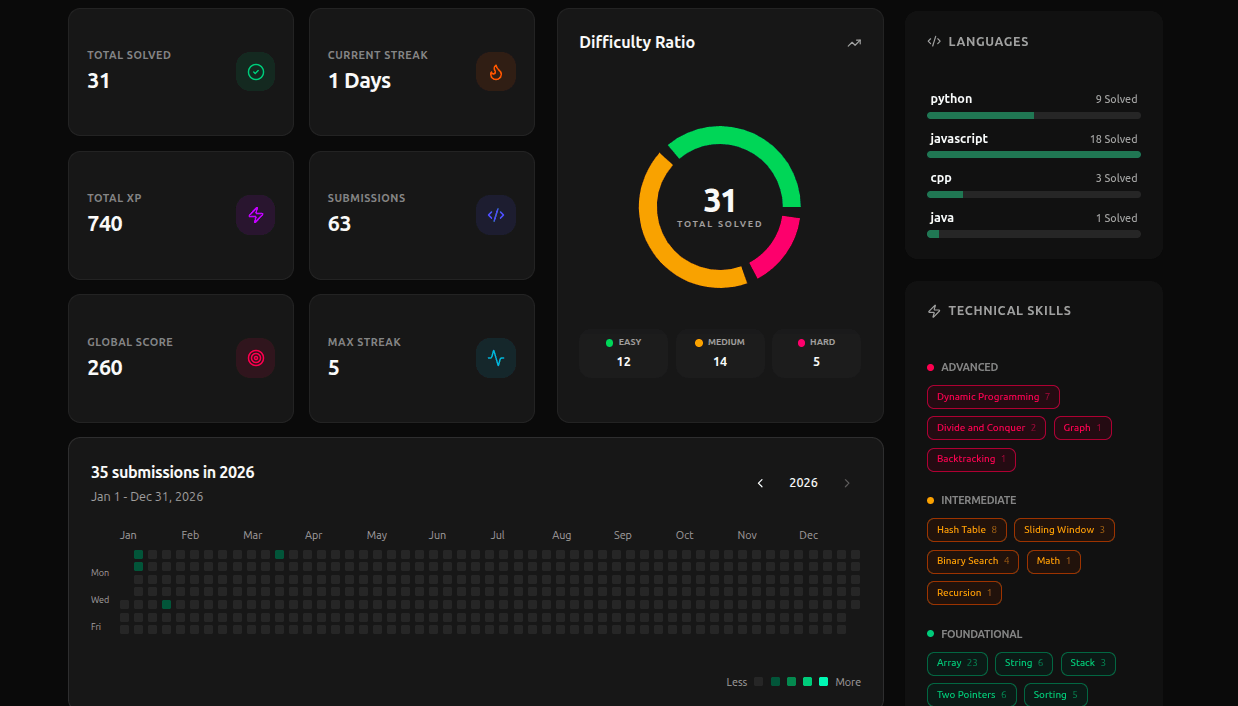Click the green heatmap cell in March
This screenshot has height=706, width=1238.
click(x=280, y=554)
